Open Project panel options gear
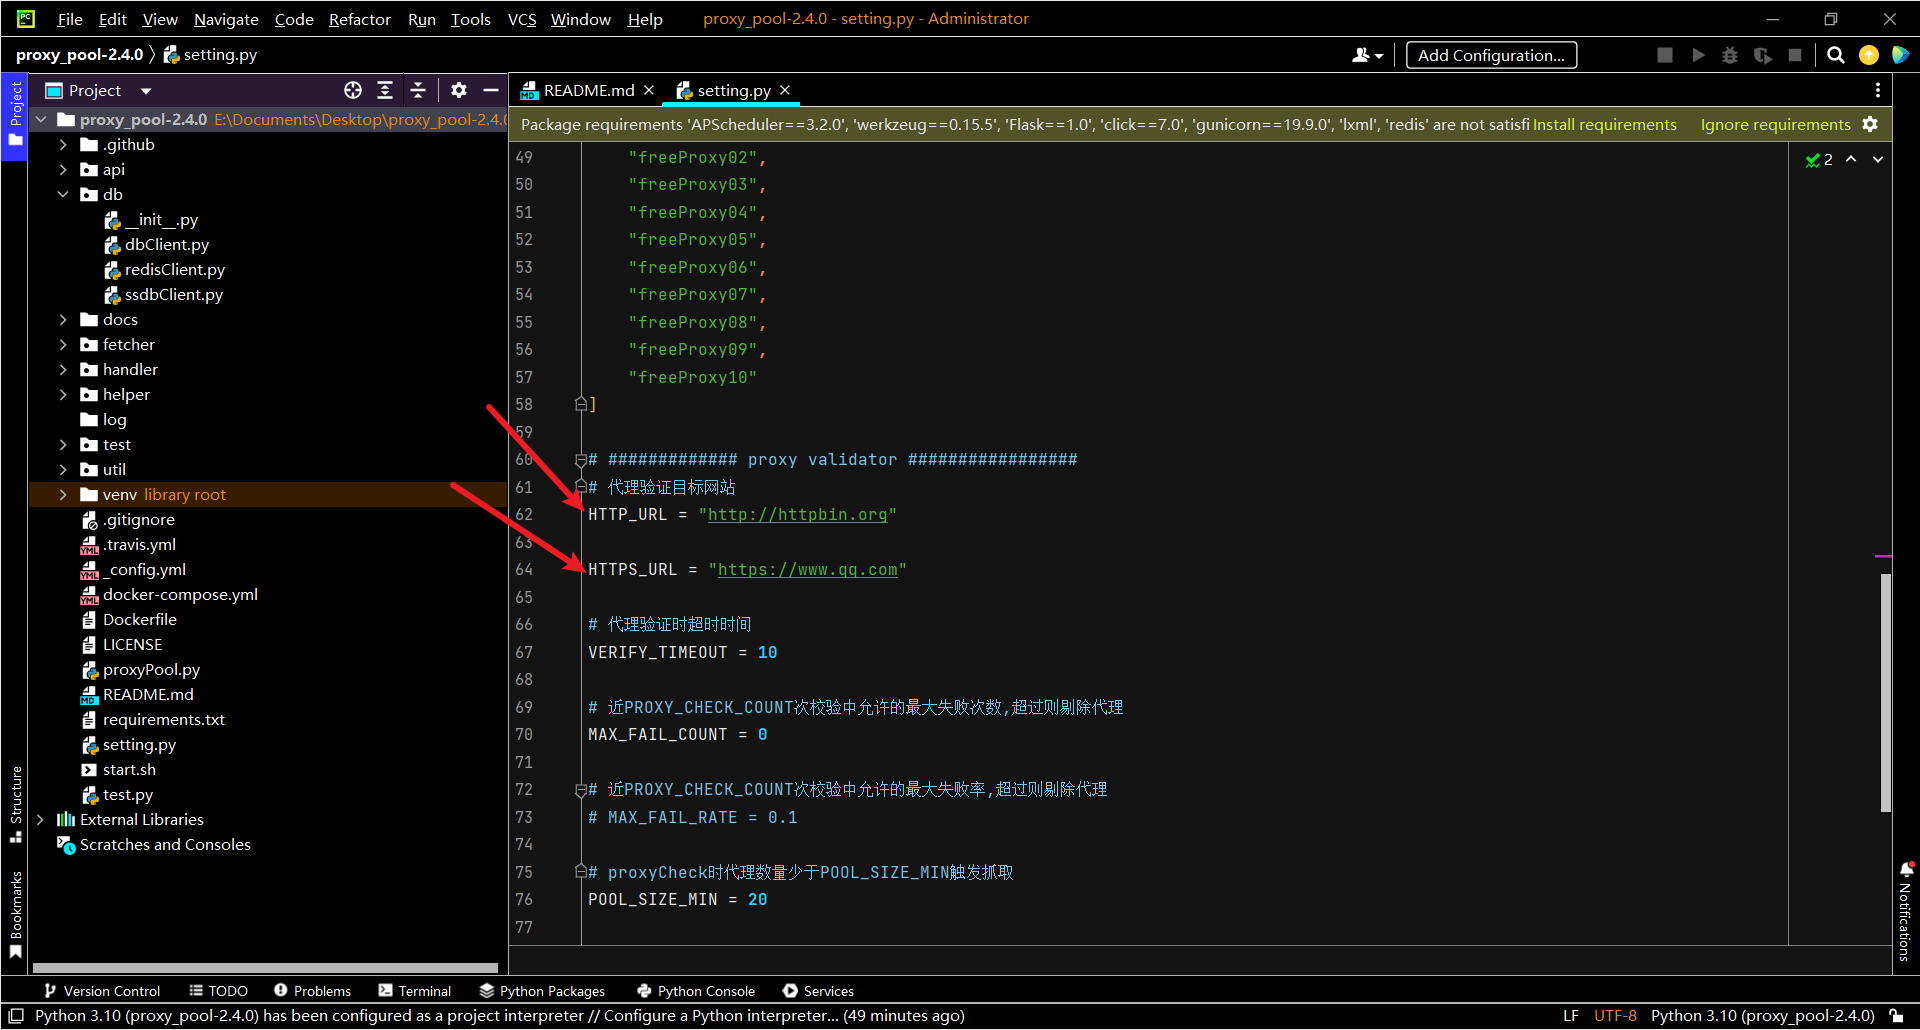This screenshot has height=1030, width=1920. click(459, 90)
